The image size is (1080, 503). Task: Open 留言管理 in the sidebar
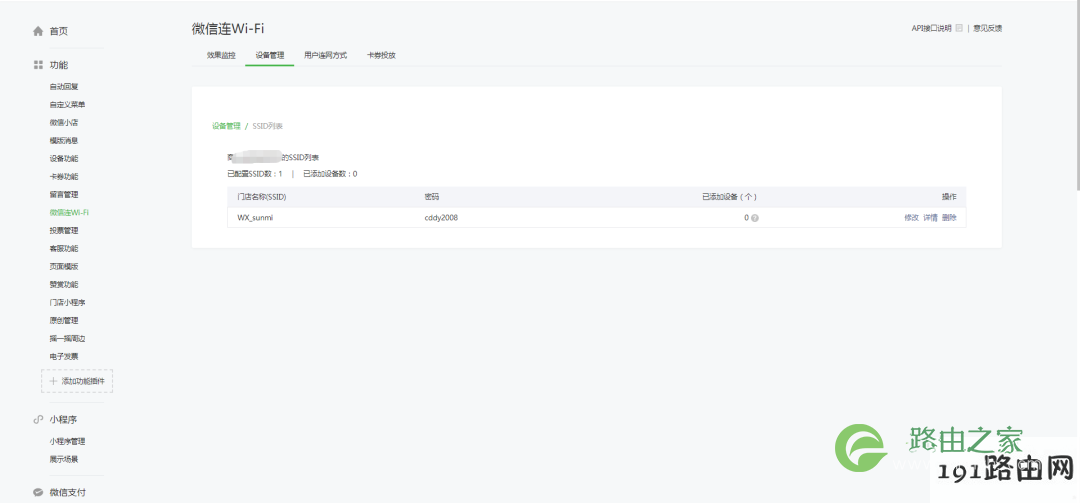click(x=64, y=194)
